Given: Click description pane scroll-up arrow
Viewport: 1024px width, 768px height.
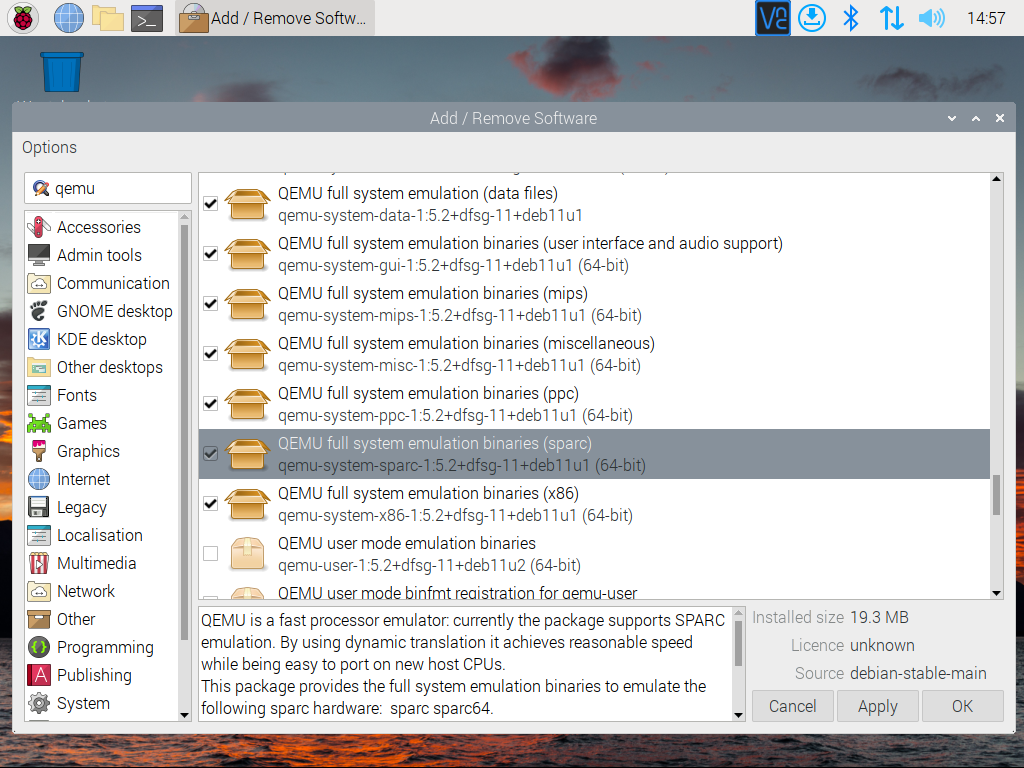Looking at the screenshot, I should point(739,613).
